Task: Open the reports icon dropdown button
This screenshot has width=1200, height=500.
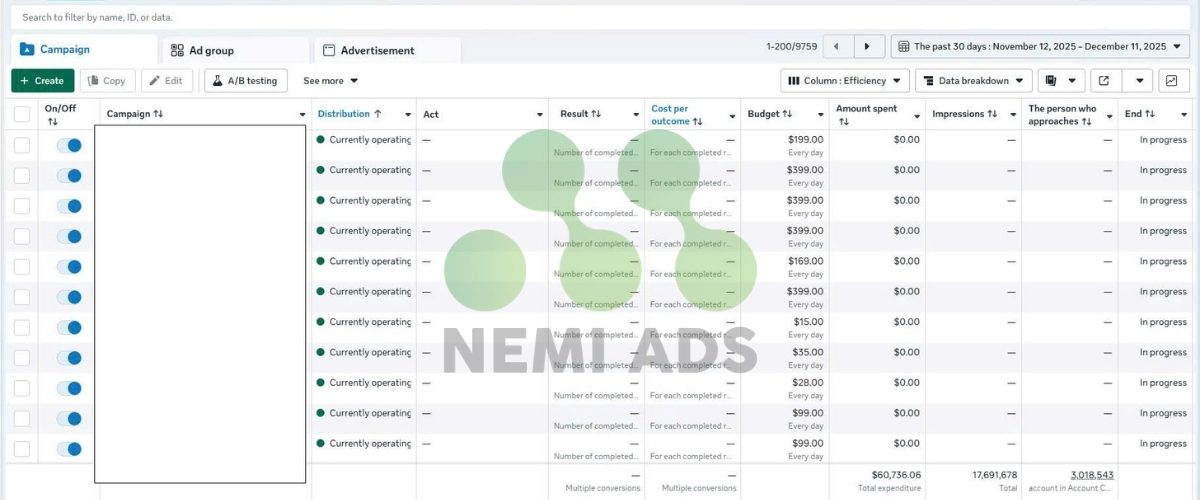Action: point(1061,81)
